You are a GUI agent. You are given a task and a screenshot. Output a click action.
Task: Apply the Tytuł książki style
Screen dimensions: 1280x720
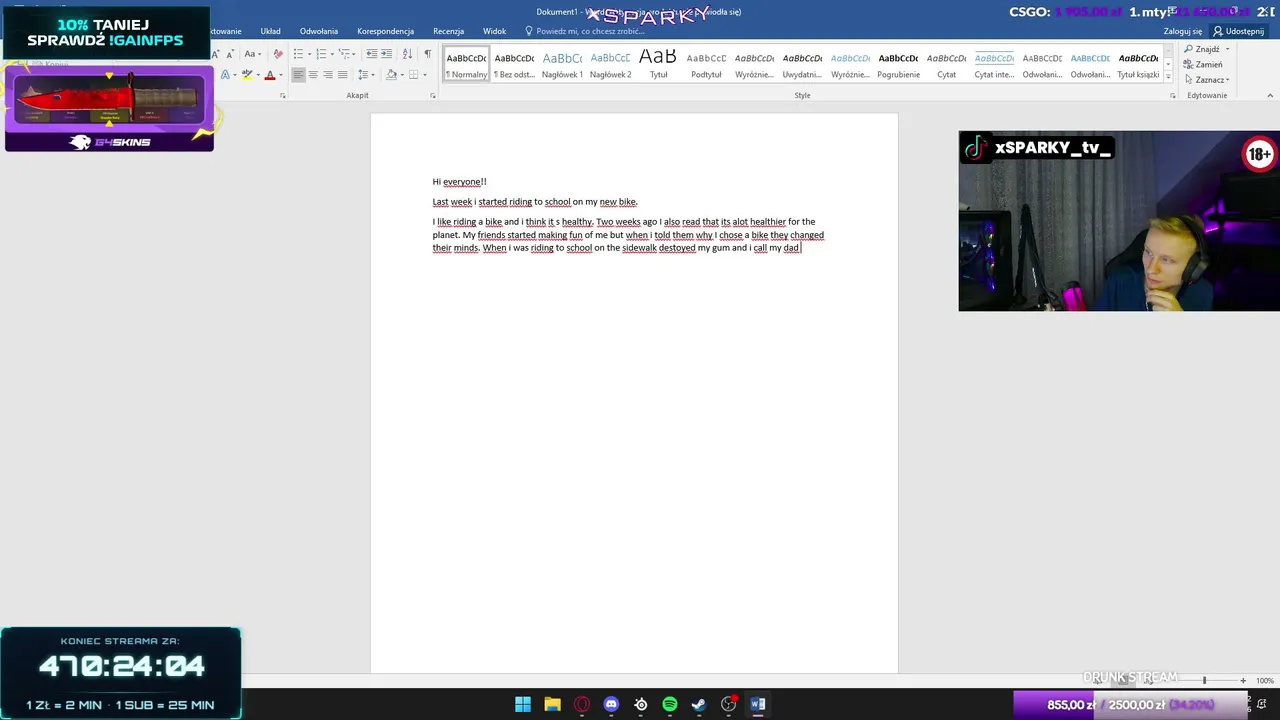[1138, 64]
